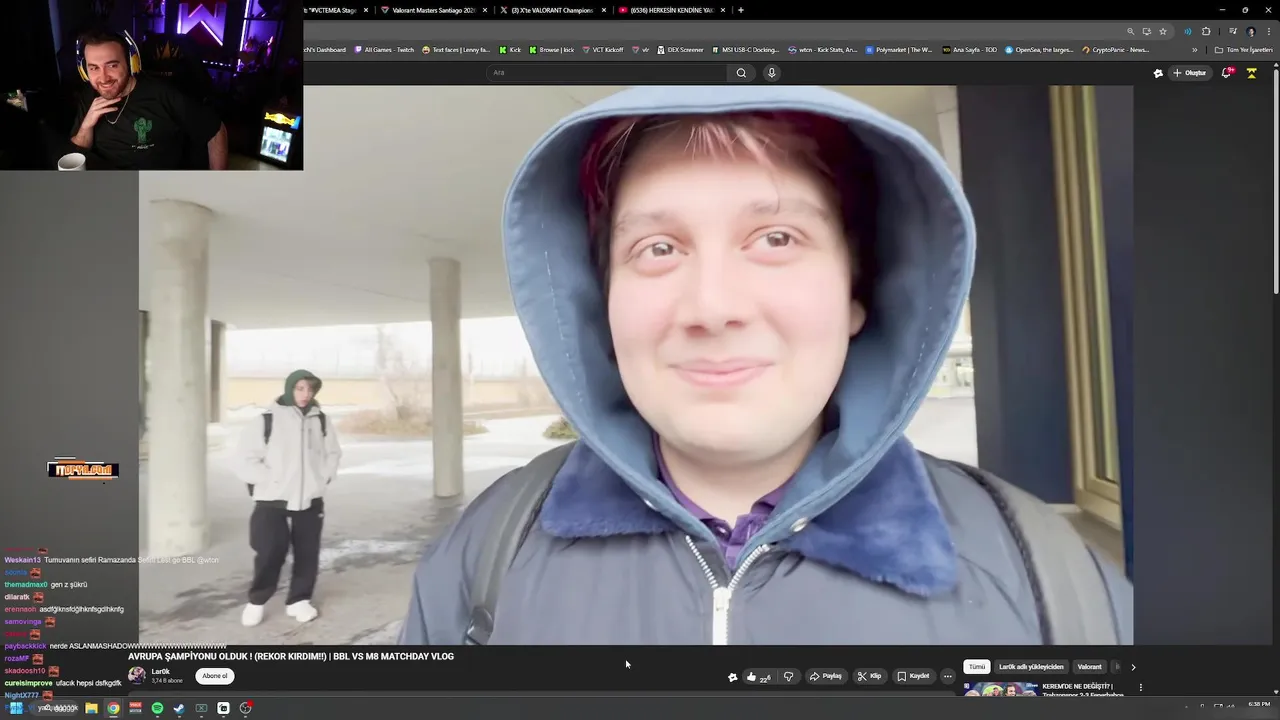Viewport: 1280px width, 720px height.
Task: Open a new browser tab
Action: click(x=741, y=10)
